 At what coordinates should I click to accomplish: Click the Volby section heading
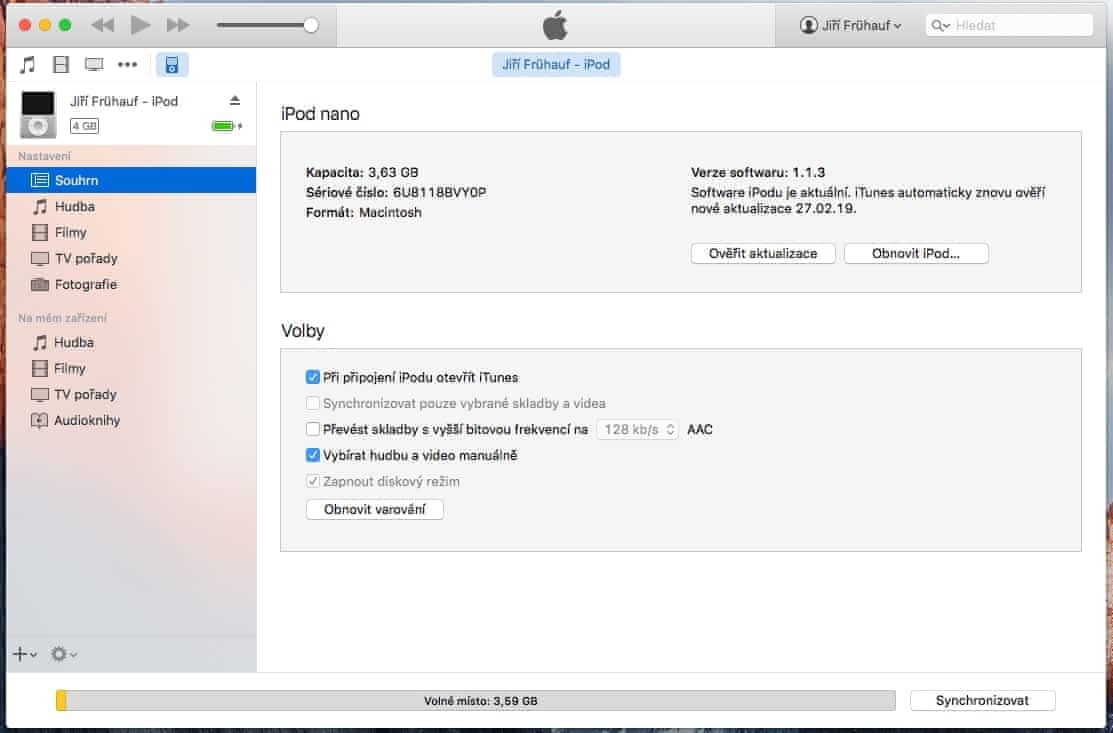click(x=302, y=331)
